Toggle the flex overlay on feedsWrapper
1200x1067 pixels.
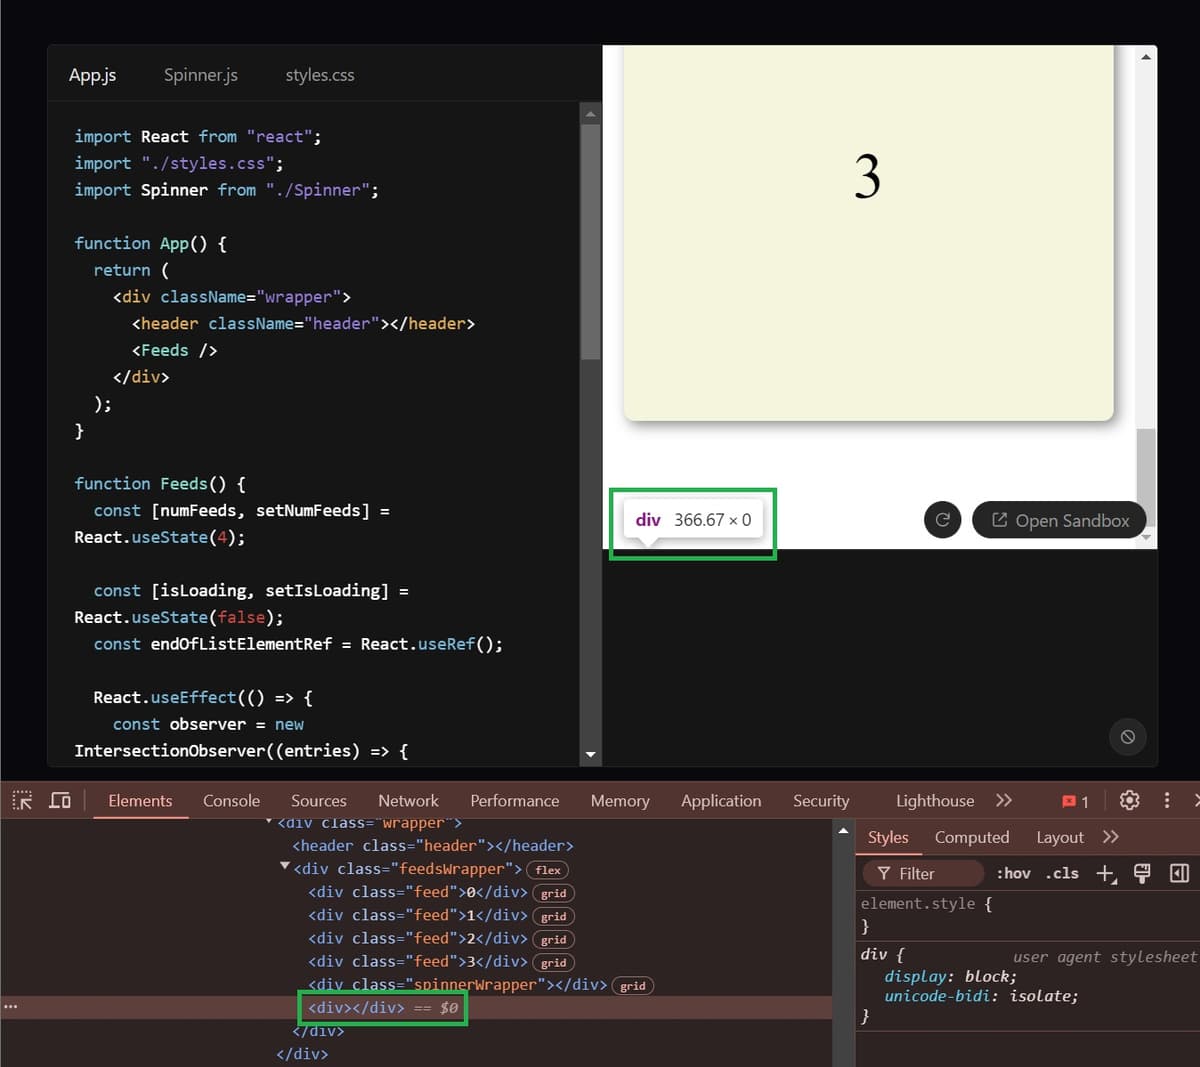coord(547,869)
